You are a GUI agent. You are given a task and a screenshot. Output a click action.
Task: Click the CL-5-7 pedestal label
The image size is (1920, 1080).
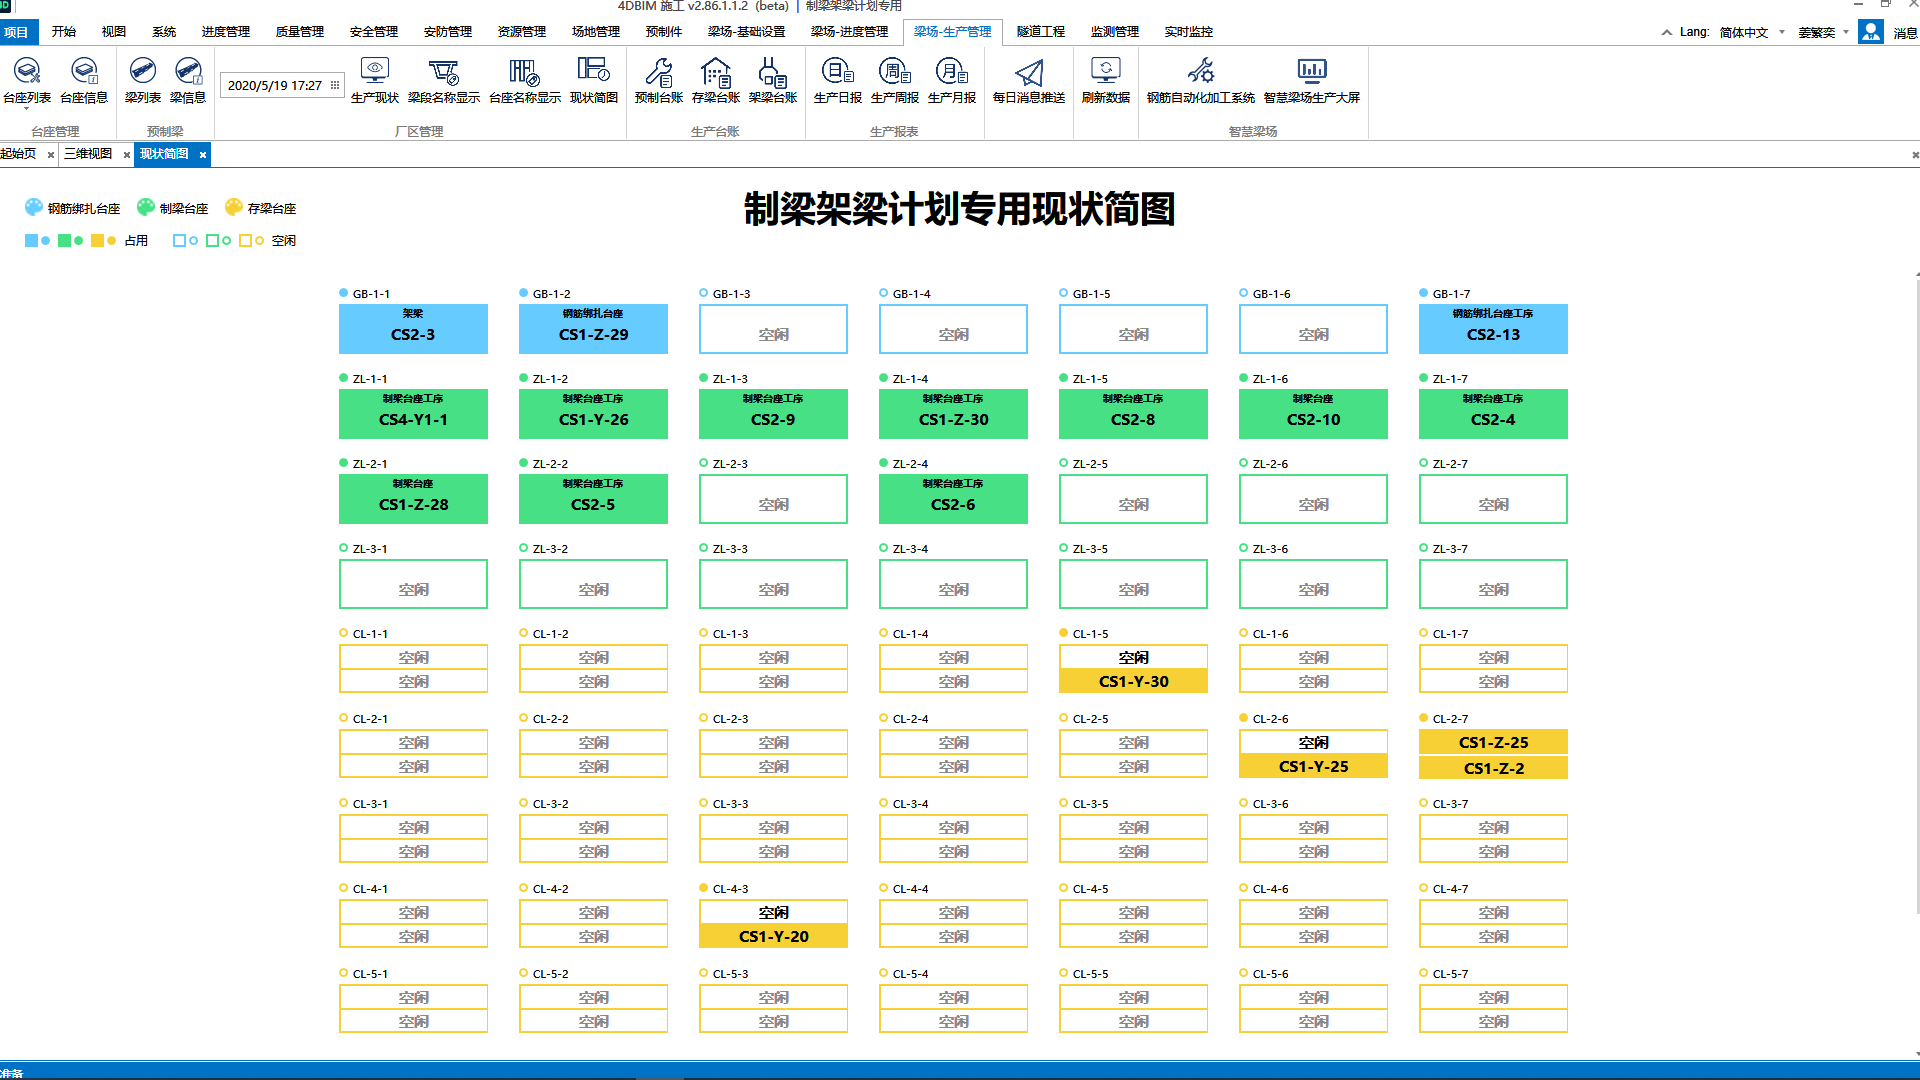pos(1450,974)
